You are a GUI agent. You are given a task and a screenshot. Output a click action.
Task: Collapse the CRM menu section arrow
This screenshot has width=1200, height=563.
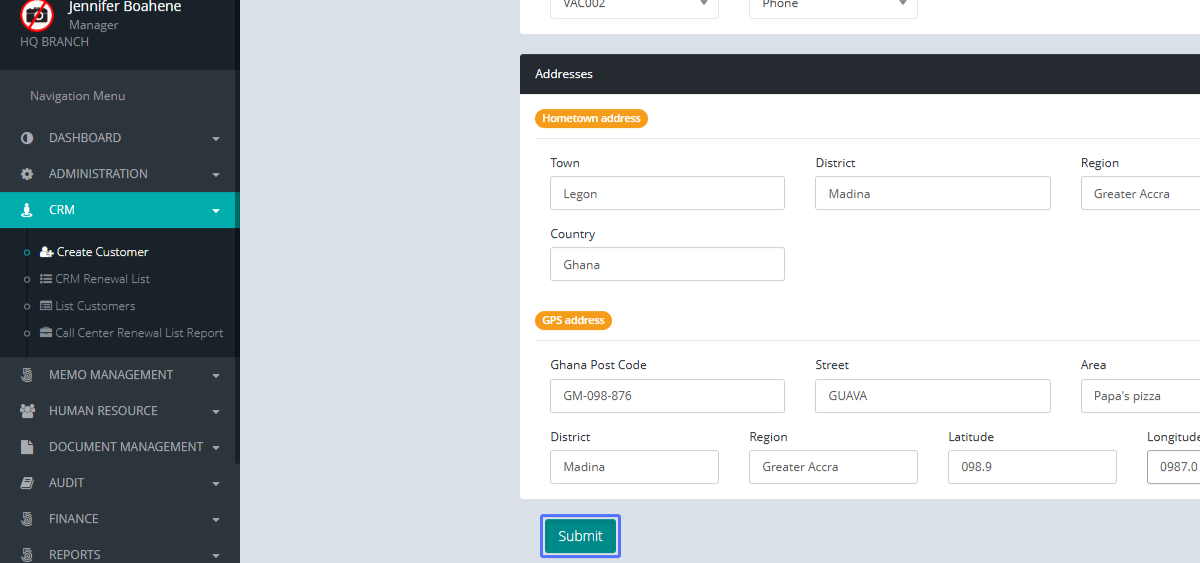[x=215, y=211]
